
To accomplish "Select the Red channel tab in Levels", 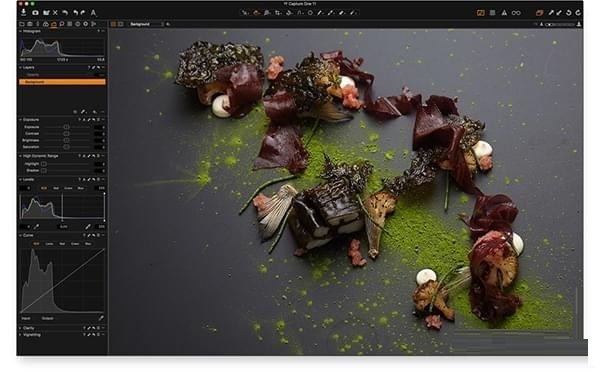I will [56, 188].
